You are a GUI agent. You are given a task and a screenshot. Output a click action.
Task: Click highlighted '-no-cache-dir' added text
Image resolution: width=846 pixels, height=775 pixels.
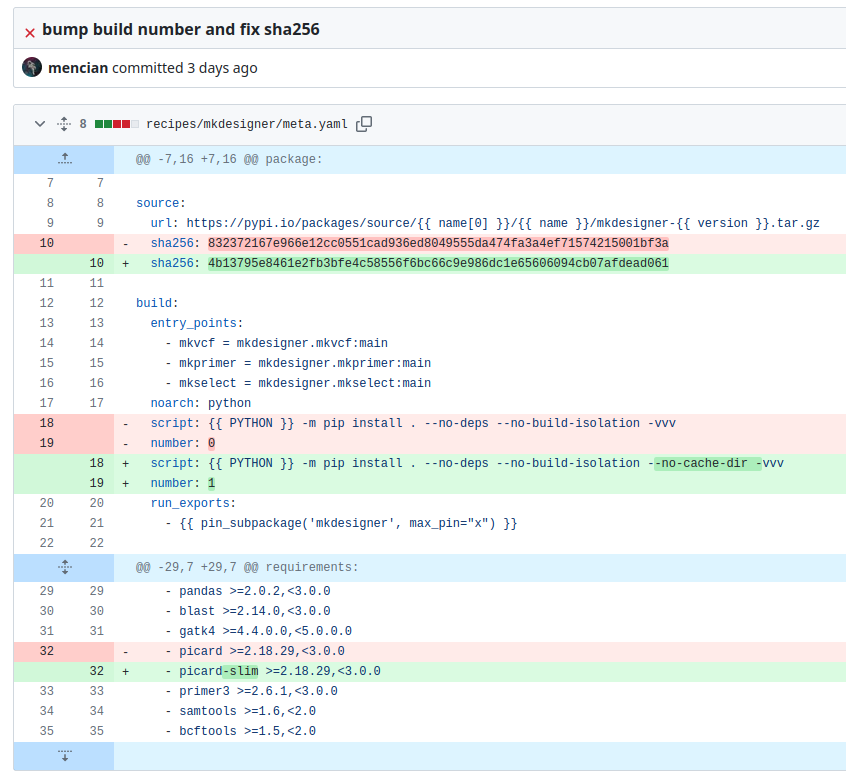tap(707, 463)
